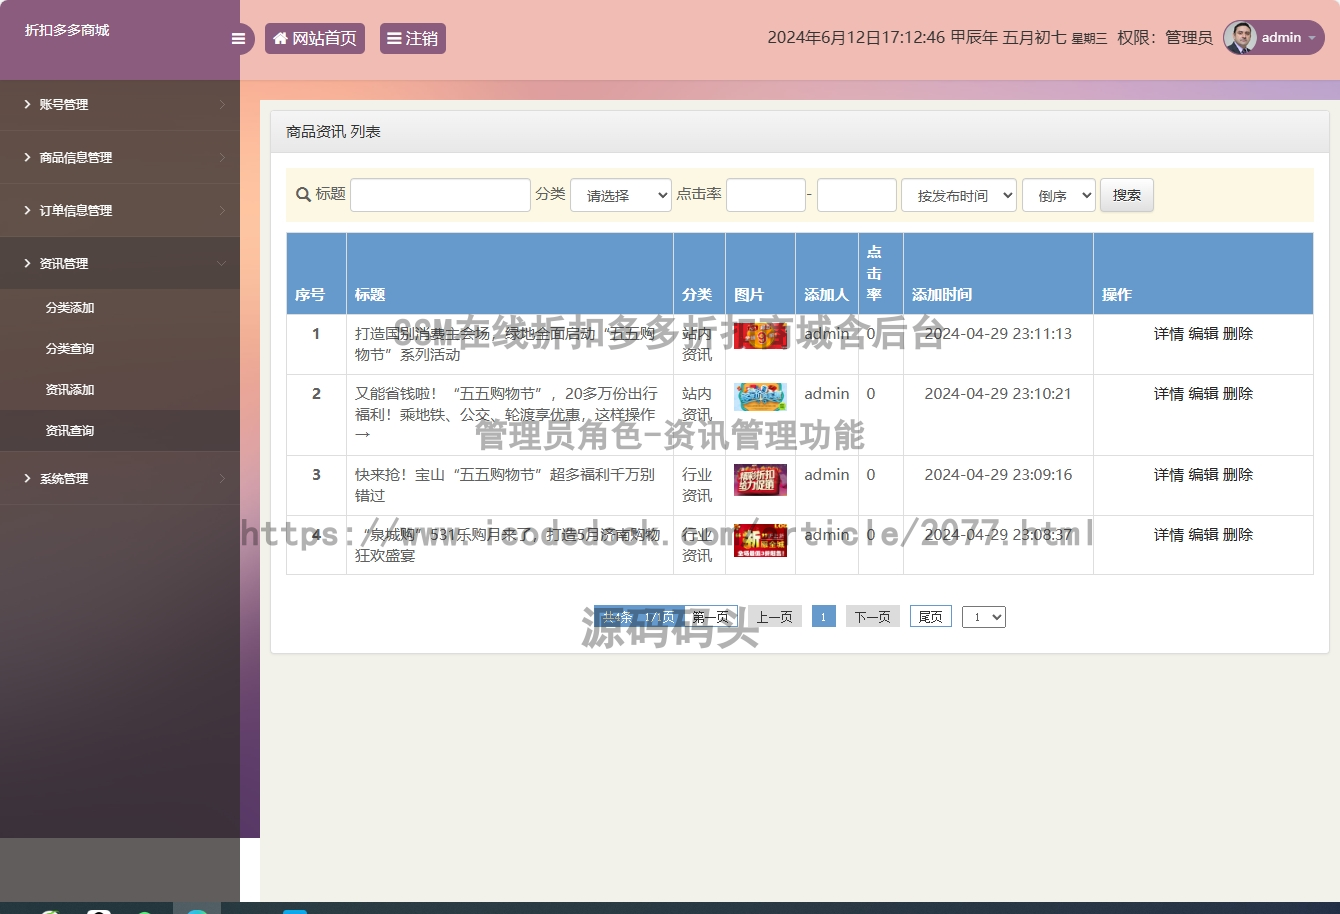
Task: Click title starting 快来抢！宝山
Action: coord(505,485)
